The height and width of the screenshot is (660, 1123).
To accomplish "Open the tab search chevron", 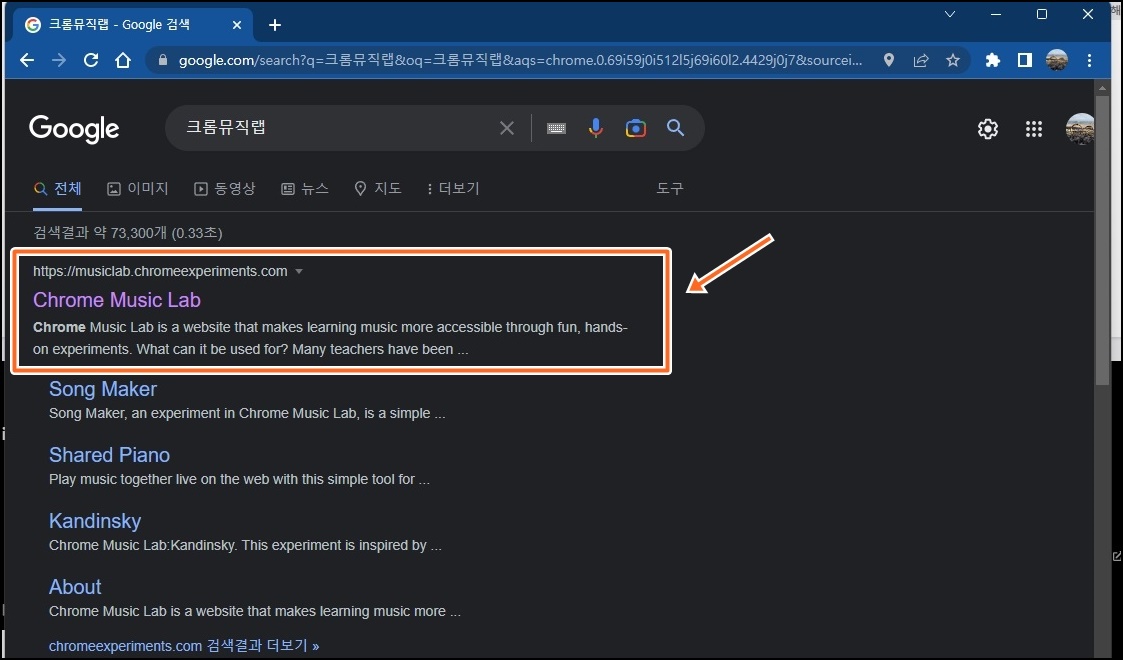I will [x=950, y=14].
